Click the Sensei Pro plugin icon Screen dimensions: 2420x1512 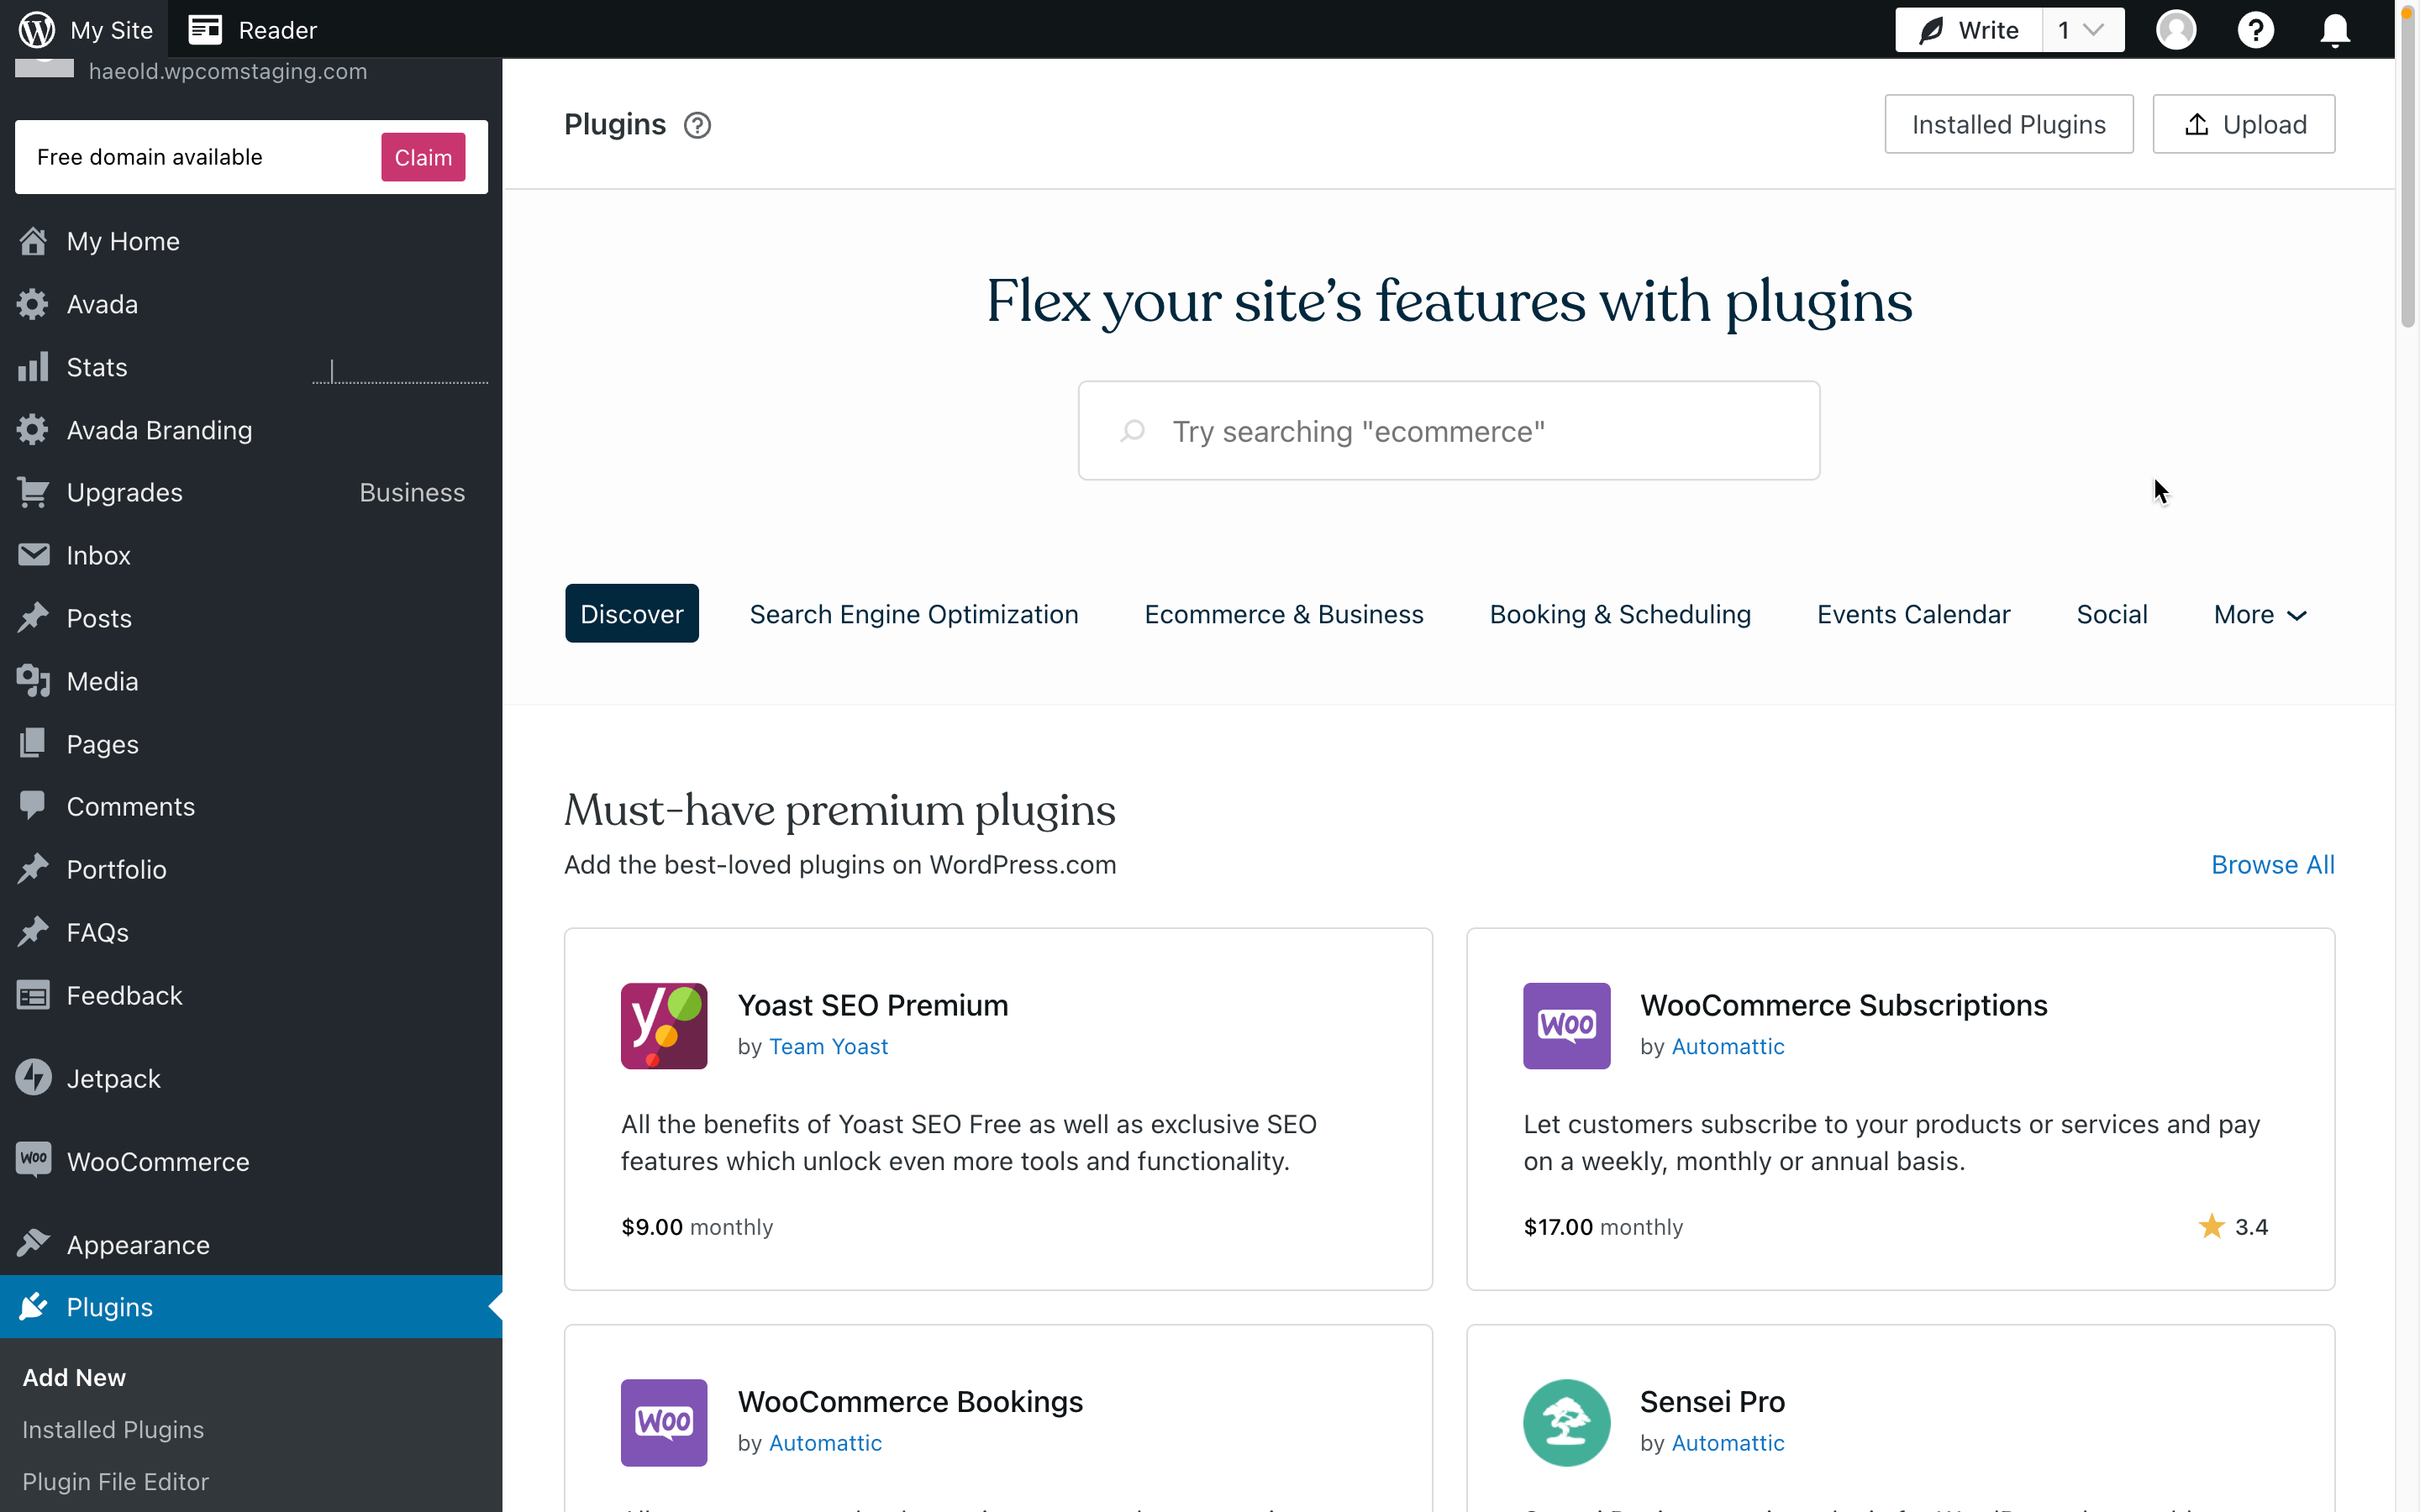(x=1566, y=1422)
